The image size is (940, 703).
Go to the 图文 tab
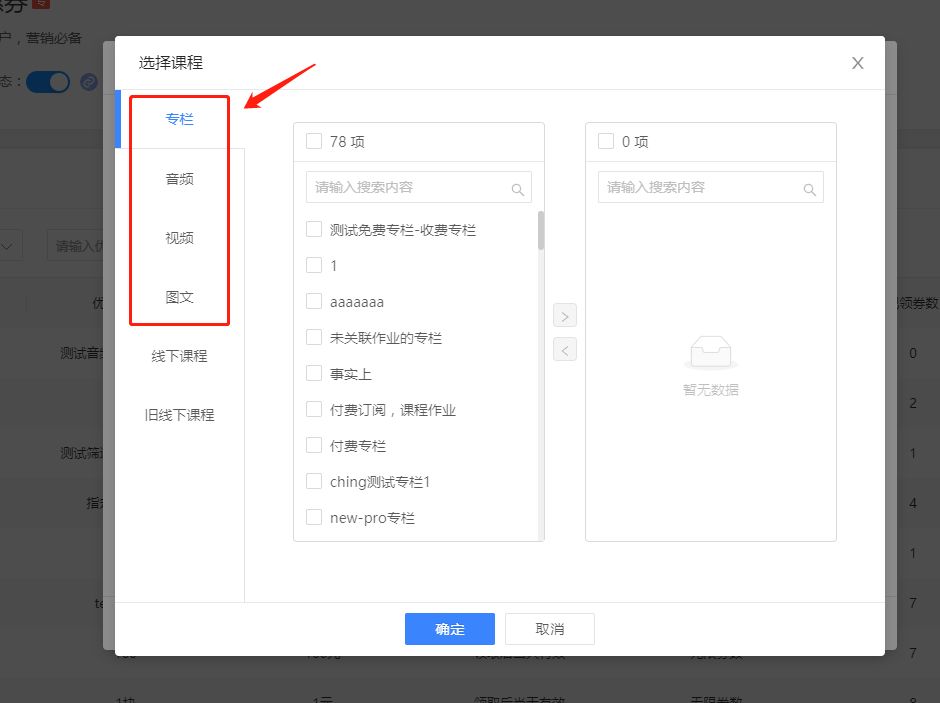(179, 297)
